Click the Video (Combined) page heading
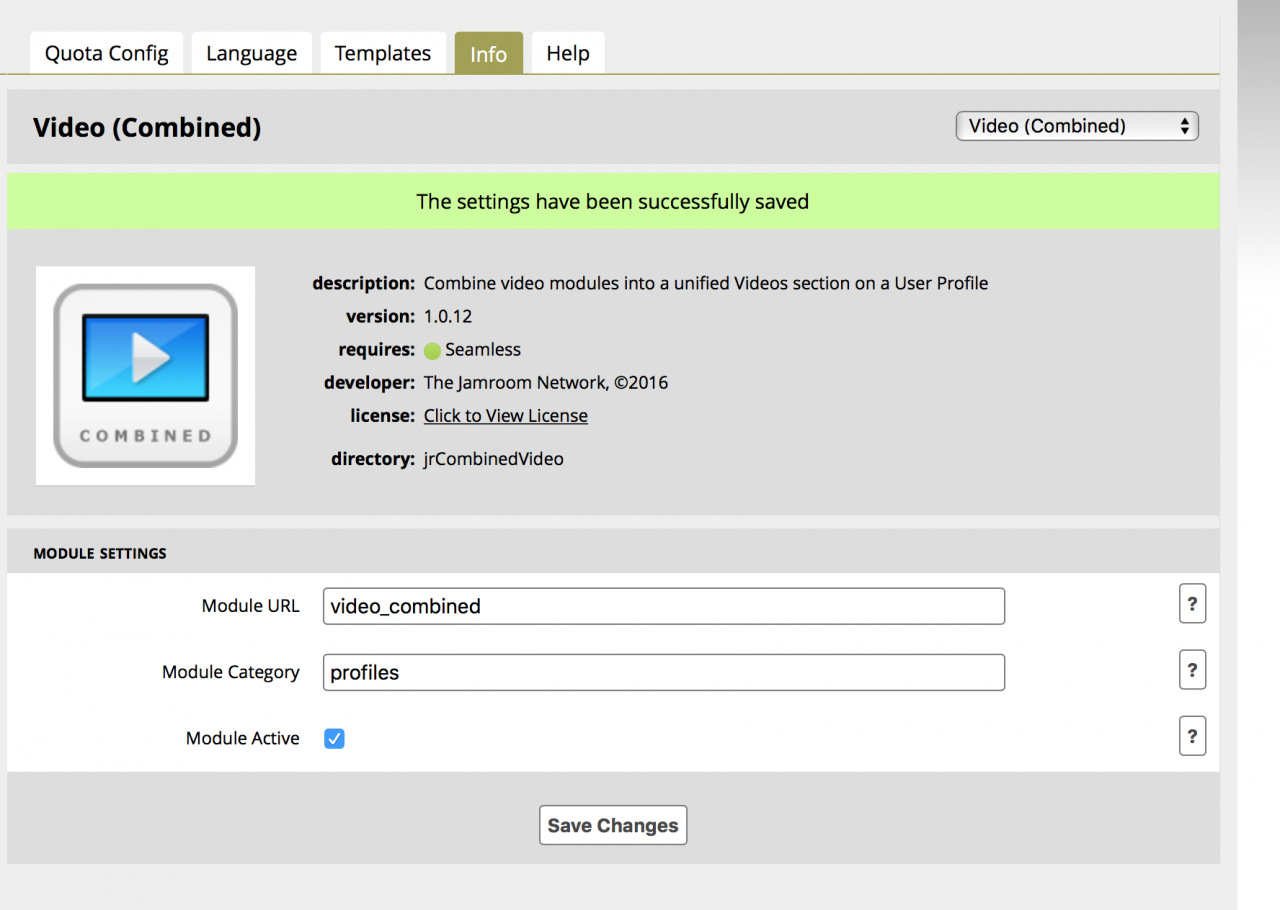This screenshot has height=910, width=1280. (x=147, y=128)
